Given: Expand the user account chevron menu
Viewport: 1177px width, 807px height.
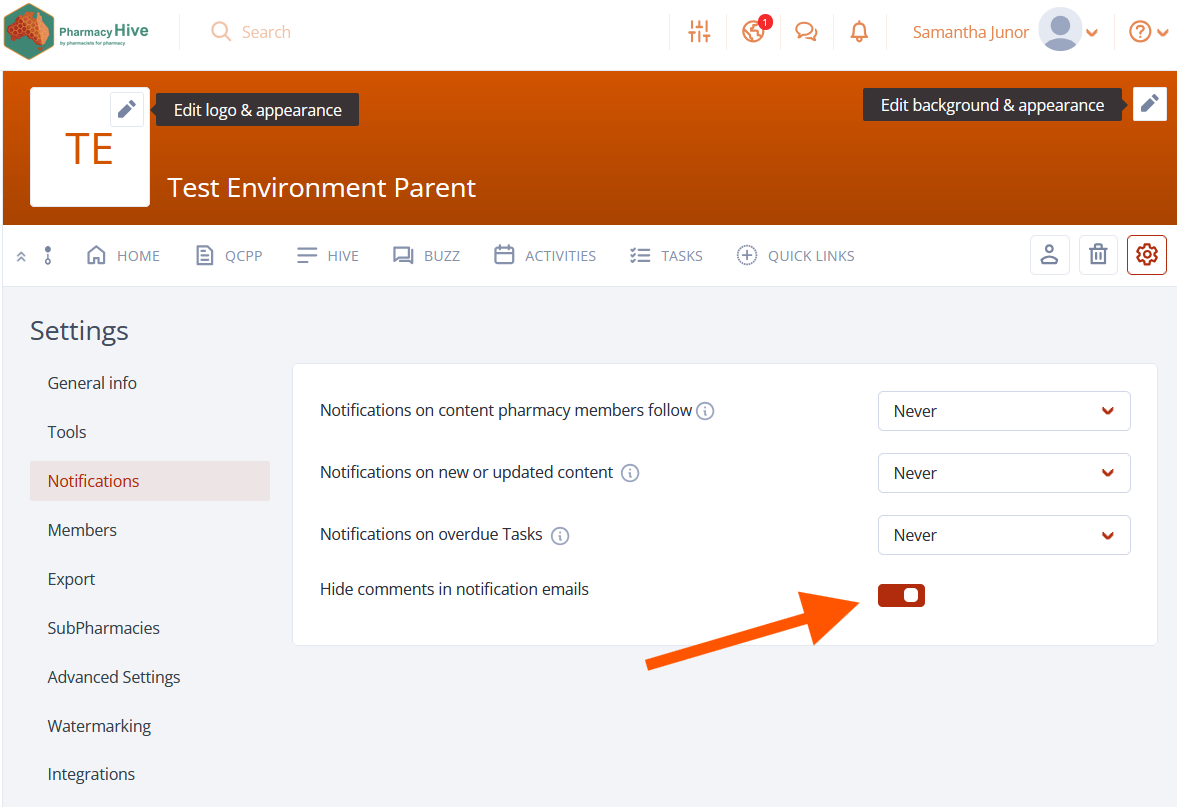Looking at the screenshot, I should click(x=1092, y=32).
